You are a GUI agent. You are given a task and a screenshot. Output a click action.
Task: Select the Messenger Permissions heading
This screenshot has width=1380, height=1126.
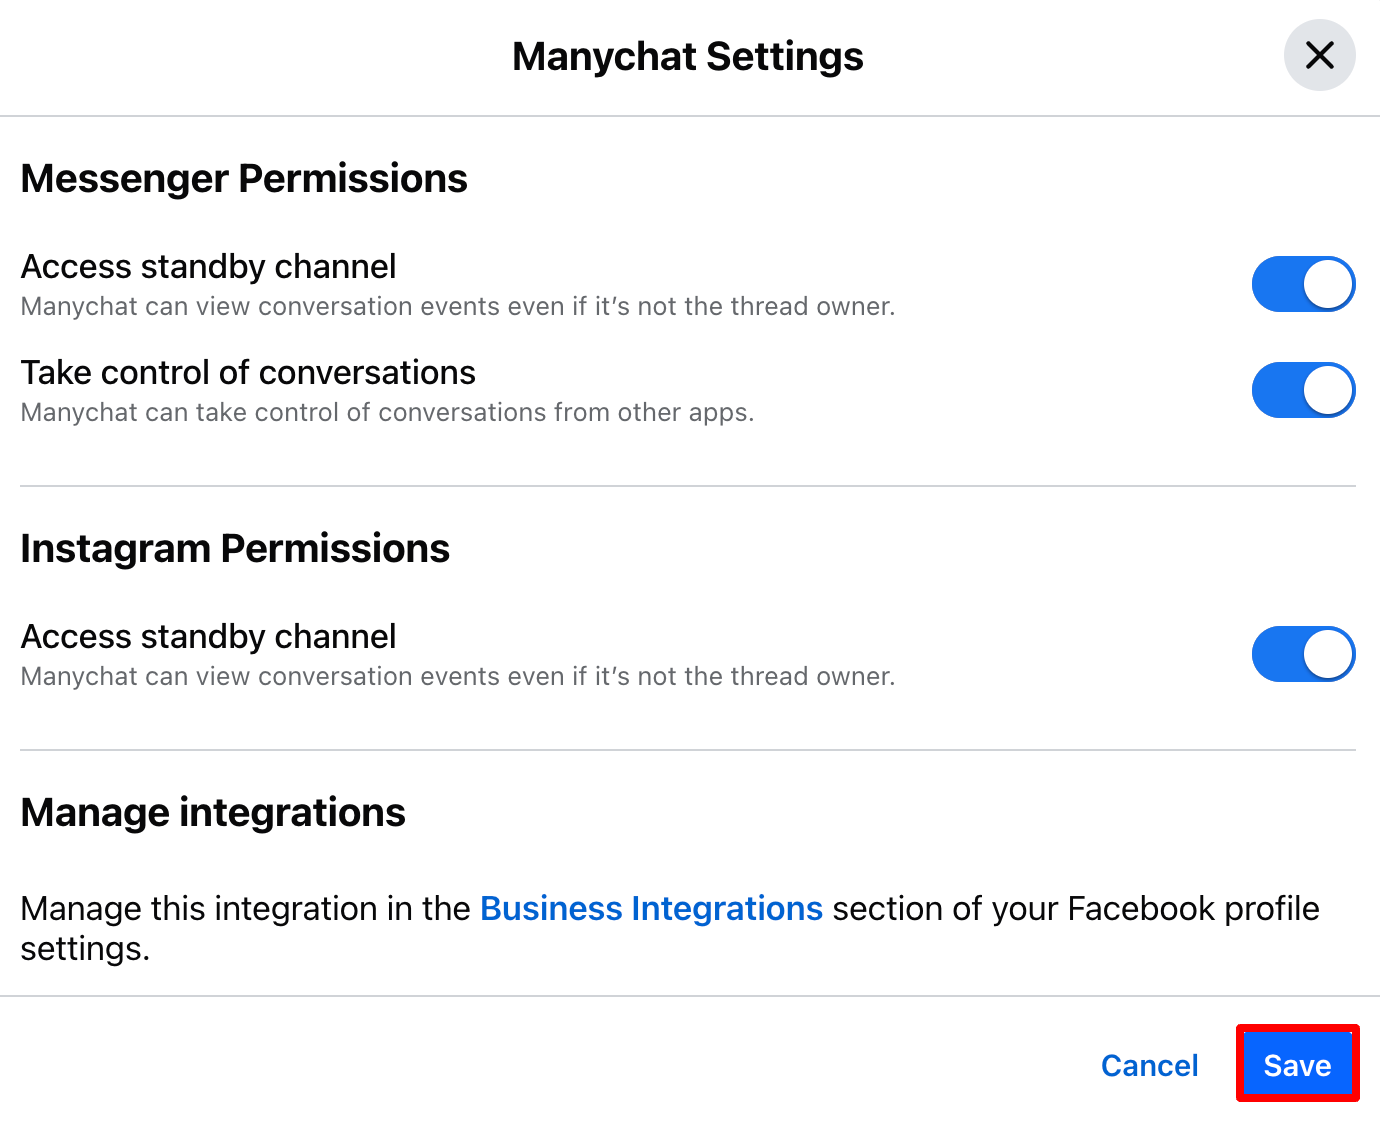tap(244, 179)
